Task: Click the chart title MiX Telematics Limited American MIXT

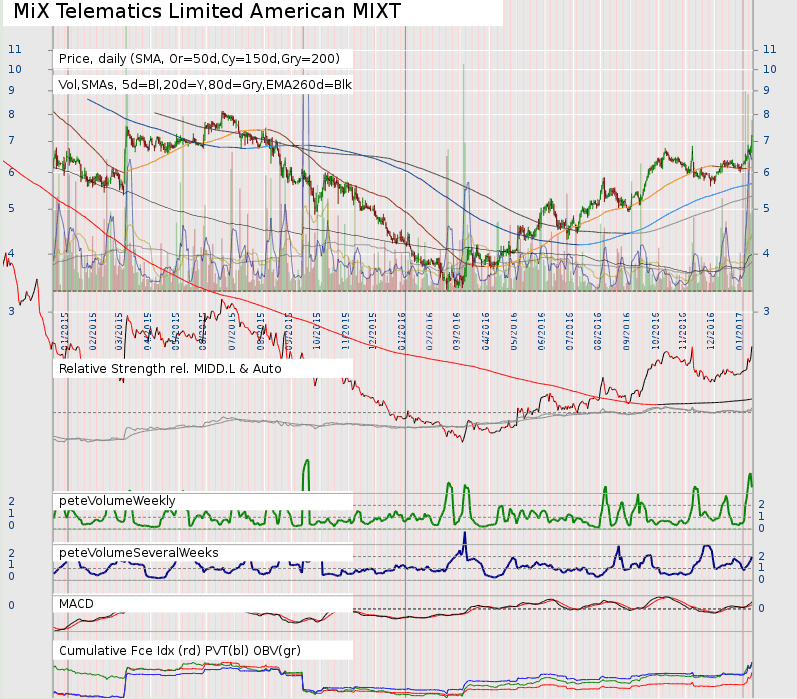Action: coord(207,11)
